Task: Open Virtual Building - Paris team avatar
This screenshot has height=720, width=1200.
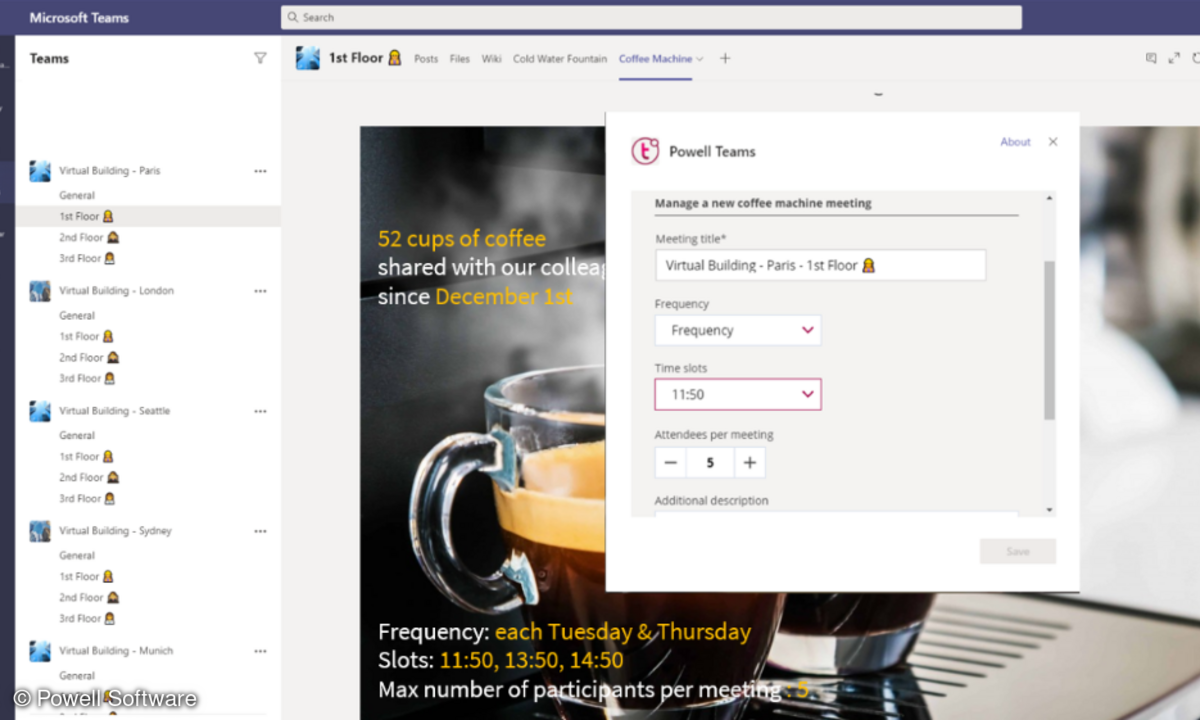Action: [40, 171]
